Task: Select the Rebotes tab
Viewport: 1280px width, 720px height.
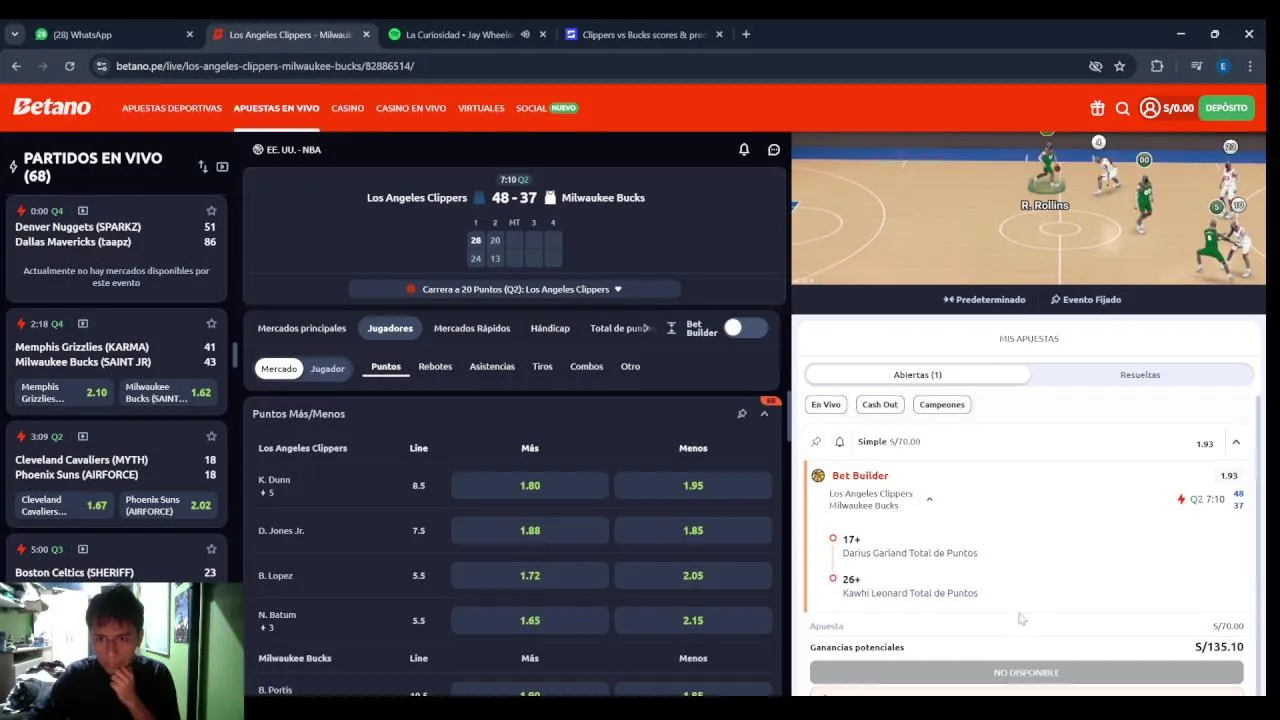Action: coord(435,367)
